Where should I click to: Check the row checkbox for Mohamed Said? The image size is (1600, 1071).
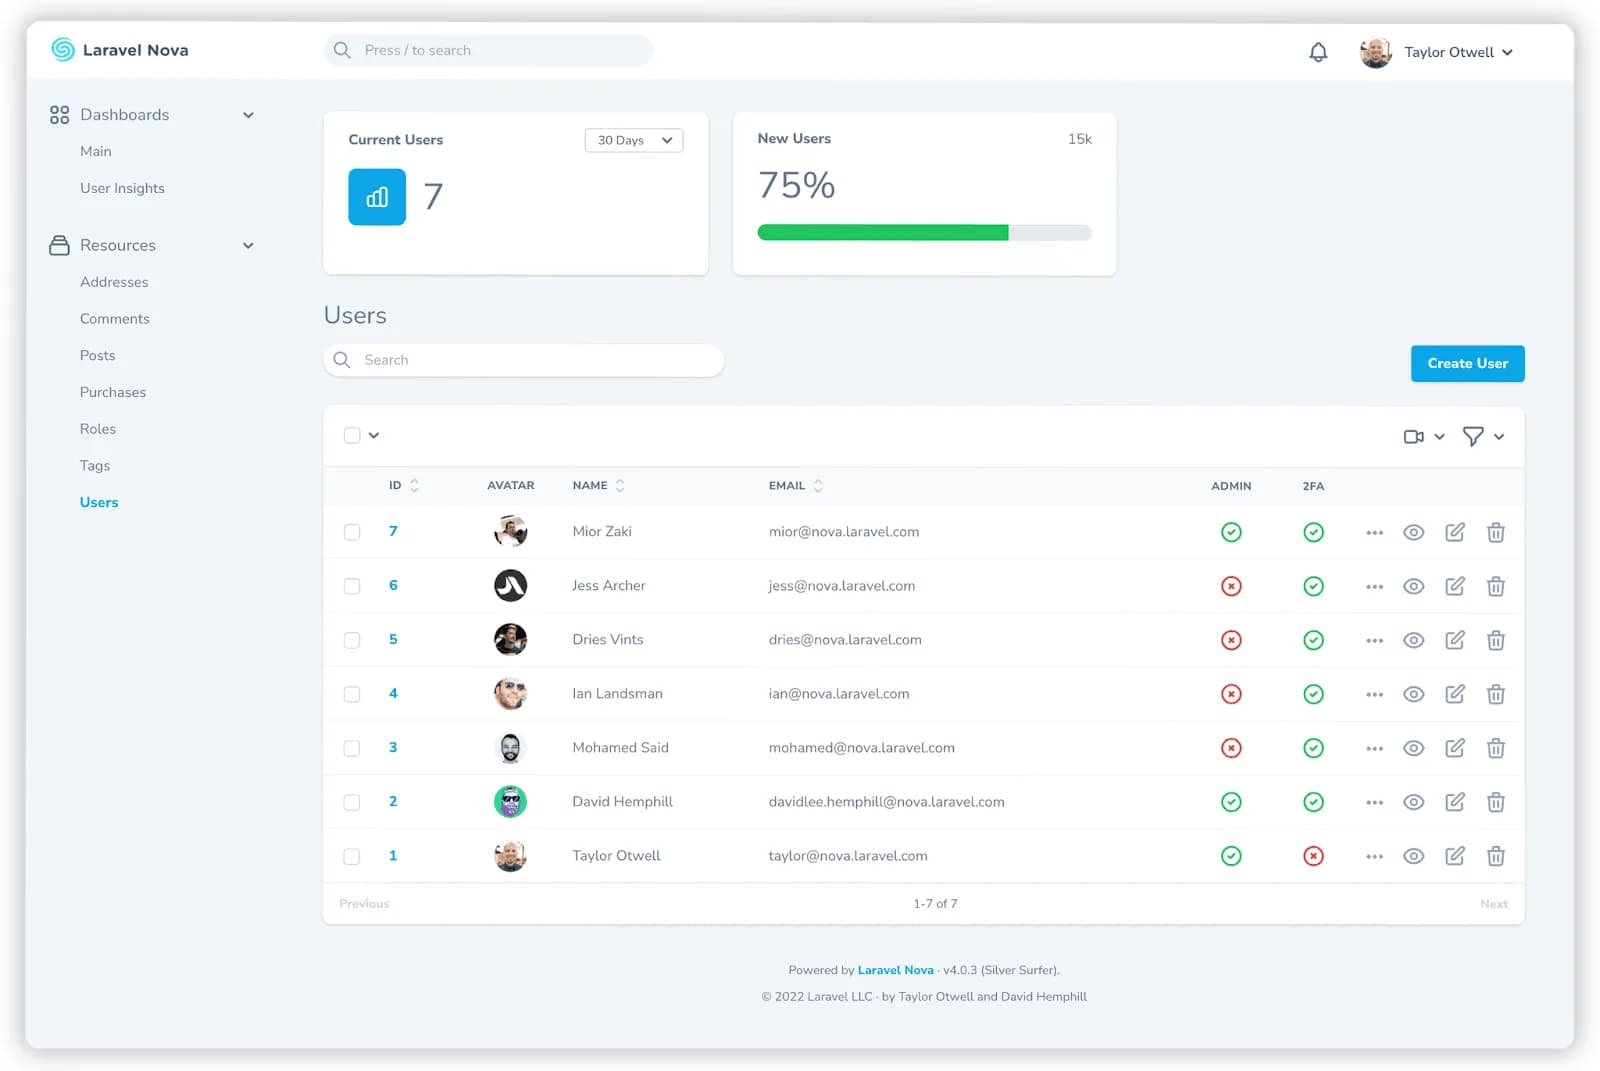pos(352,748)
